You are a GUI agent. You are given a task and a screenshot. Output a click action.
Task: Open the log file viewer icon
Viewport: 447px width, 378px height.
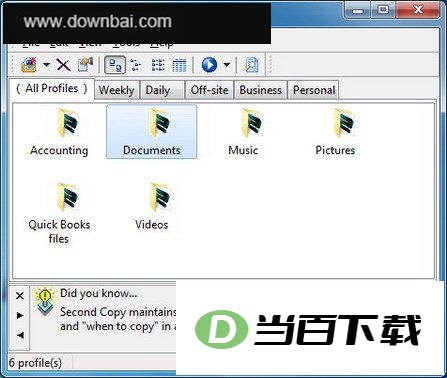tap(251, 65)
